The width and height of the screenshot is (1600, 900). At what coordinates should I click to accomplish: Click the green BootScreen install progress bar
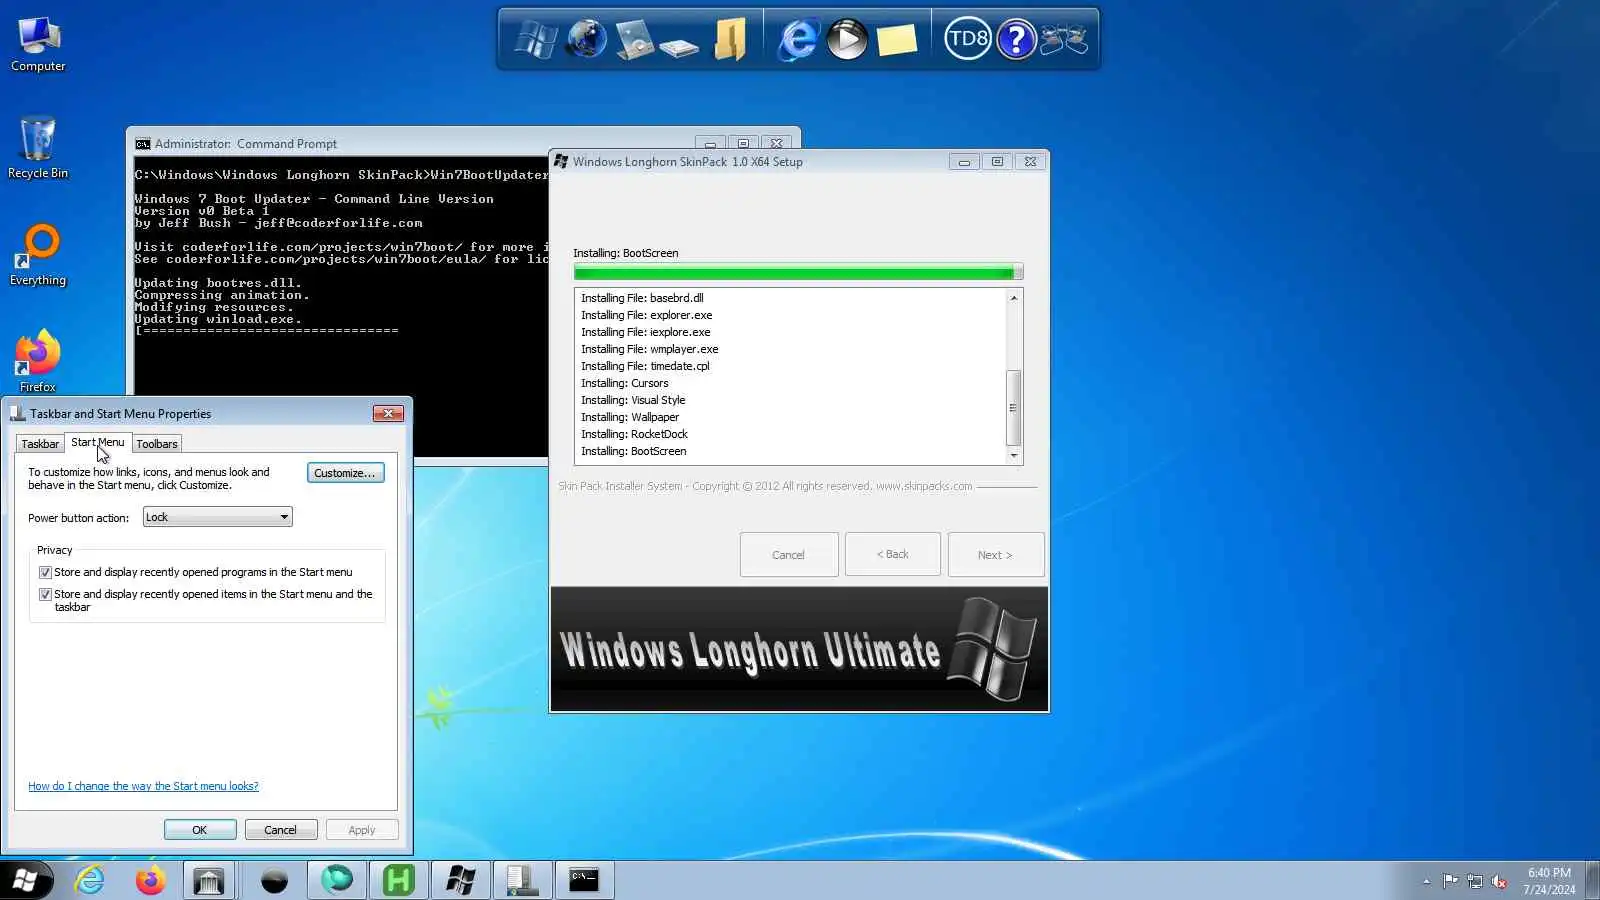[x=798, y=272]
